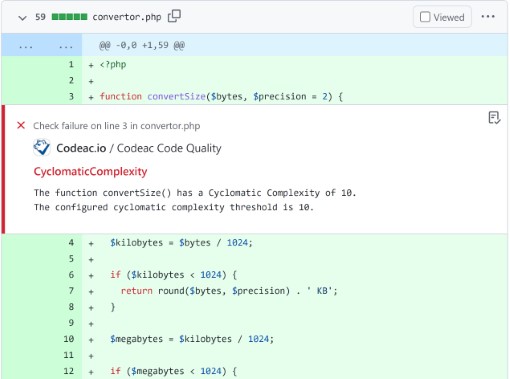Image resolution: width=510 pixels, height=379 pixels.
Task: Click the 'return round($bytes, $precision)' line
Action: [x=229, y=291]
